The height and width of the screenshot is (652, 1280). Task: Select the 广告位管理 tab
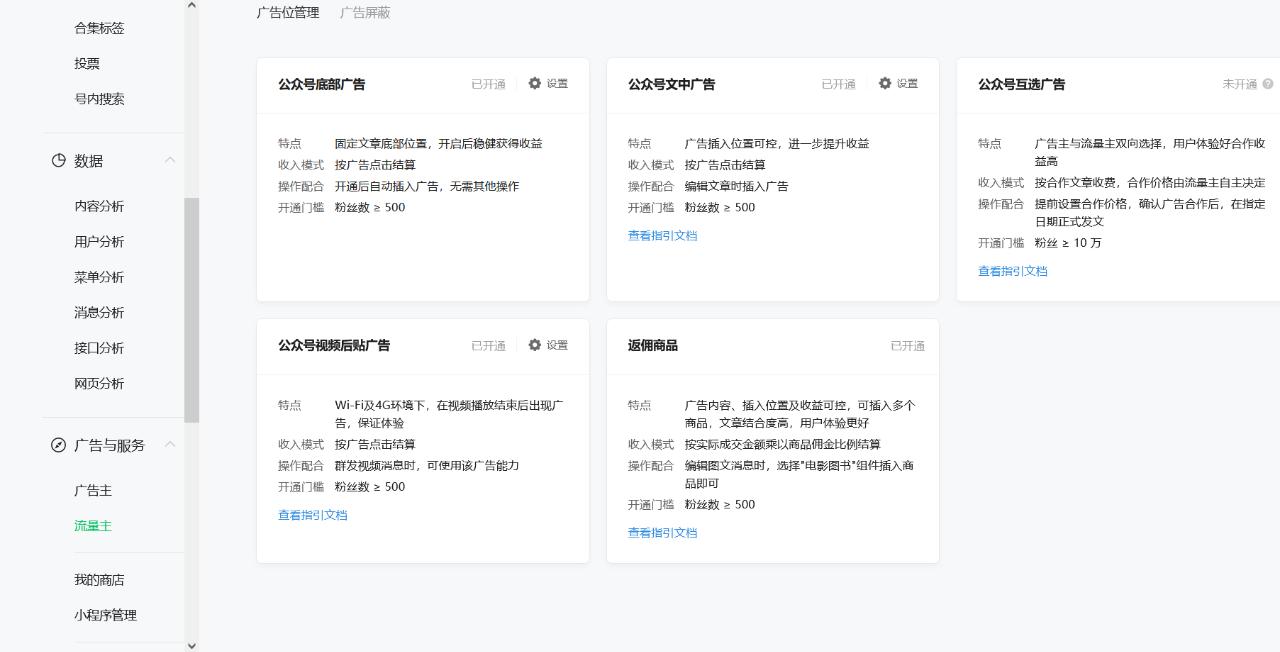287,13
